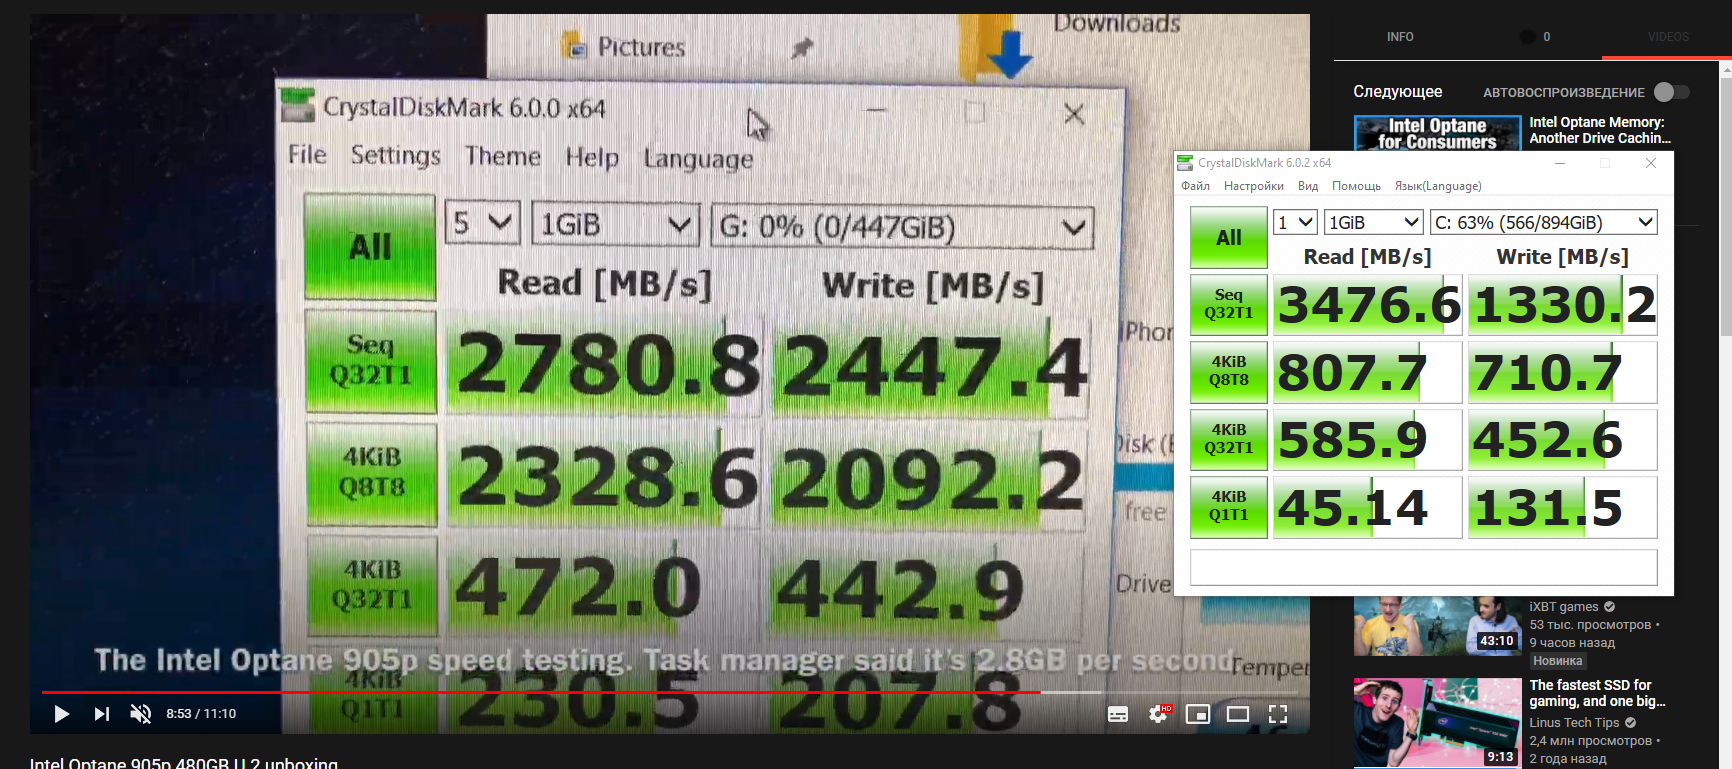1732x769 pixels.
Task: Toggle video subtitles
Action: click(1118, 714)
